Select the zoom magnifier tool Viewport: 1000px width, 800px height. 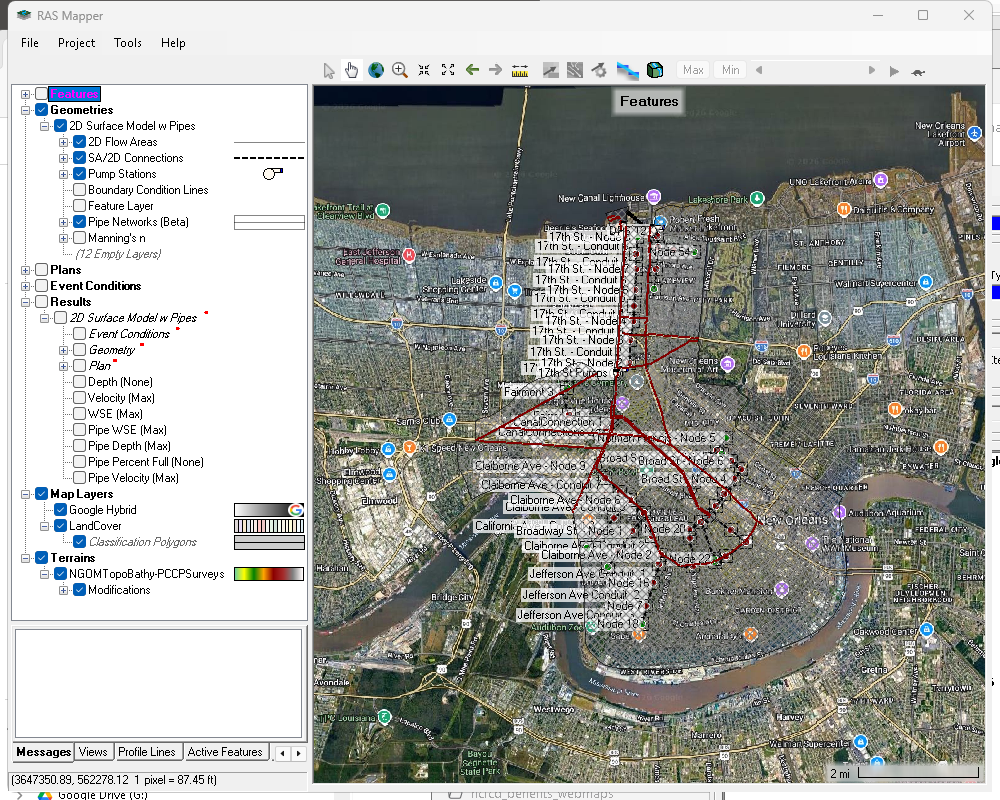400,70
